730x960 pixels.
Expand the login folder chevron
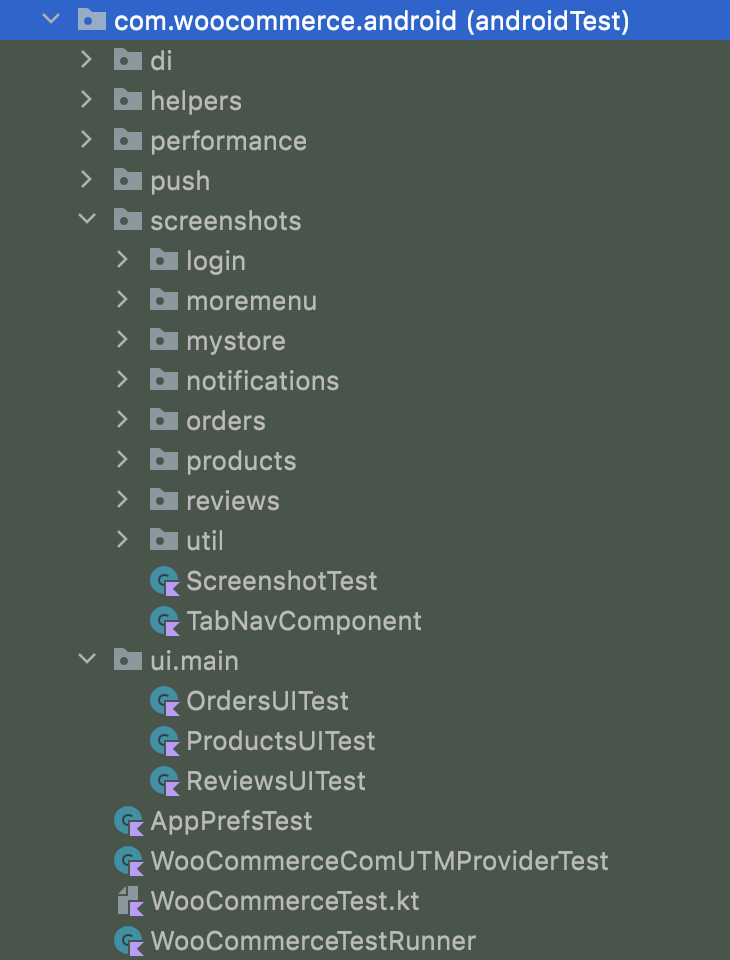122,259
